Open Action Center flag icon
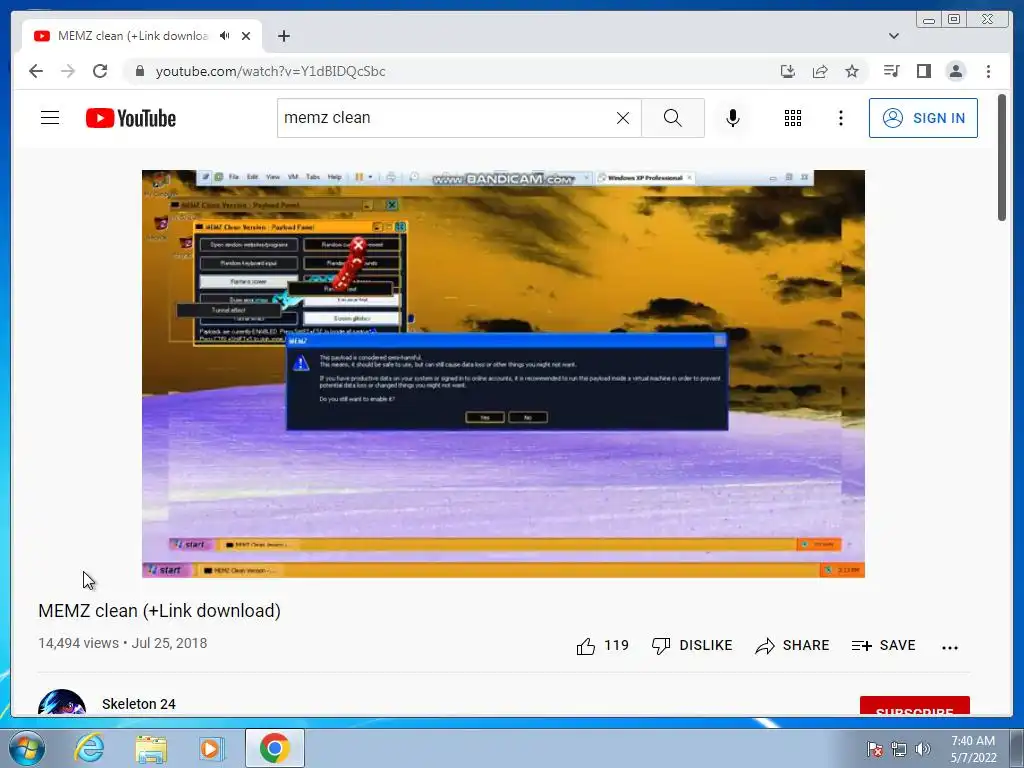 coord(875,749)
